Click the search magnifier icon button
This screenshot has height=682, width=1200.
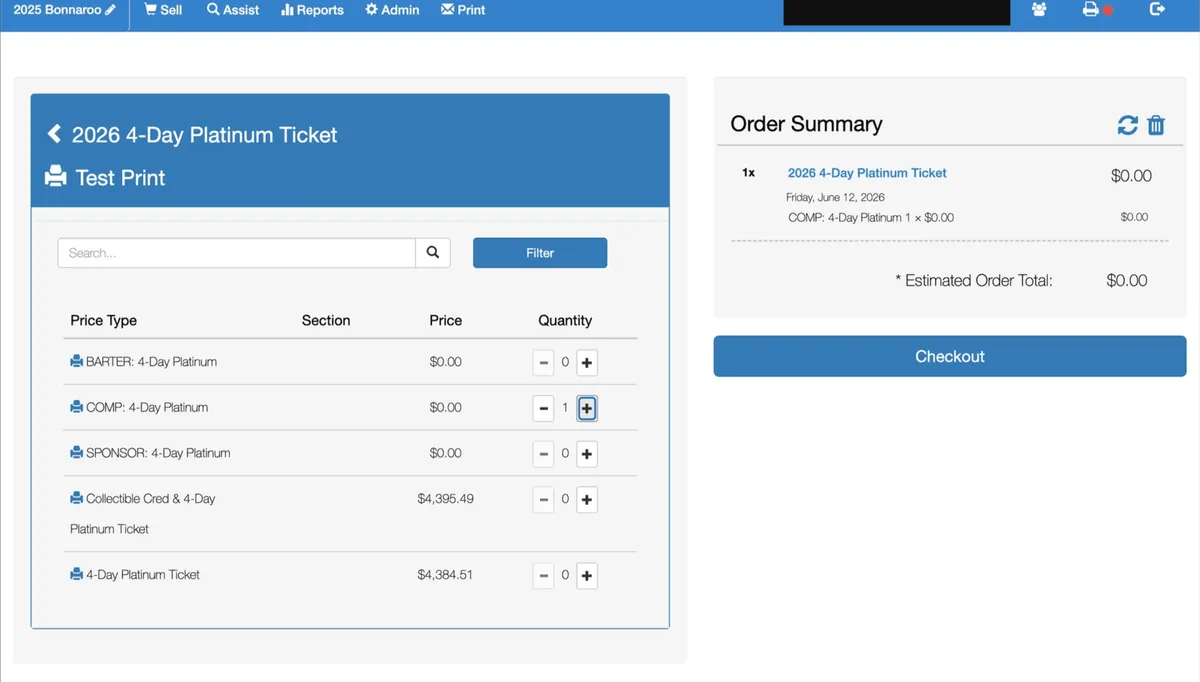433,253
